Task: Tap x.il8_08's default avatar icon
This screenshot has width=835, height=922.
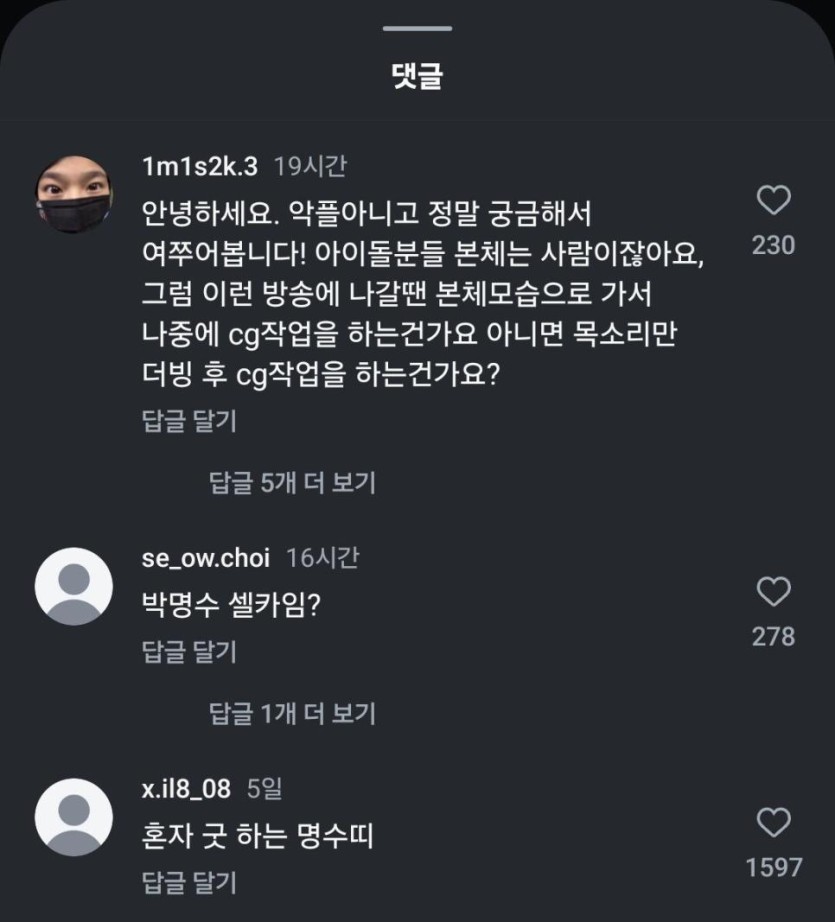Action: pyautogui.click(x=73, y=817)
